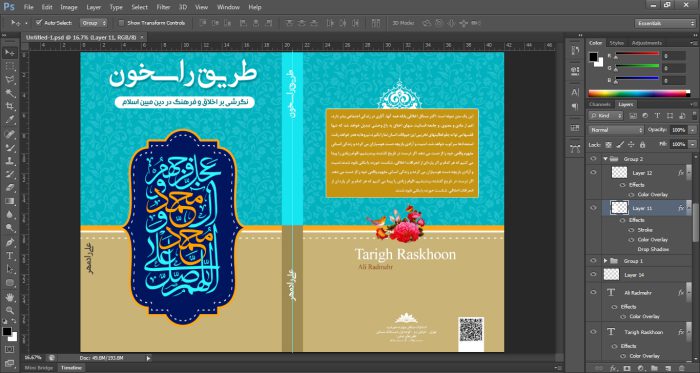Click the lock all icon
The image size is (700, 373).
642,145
